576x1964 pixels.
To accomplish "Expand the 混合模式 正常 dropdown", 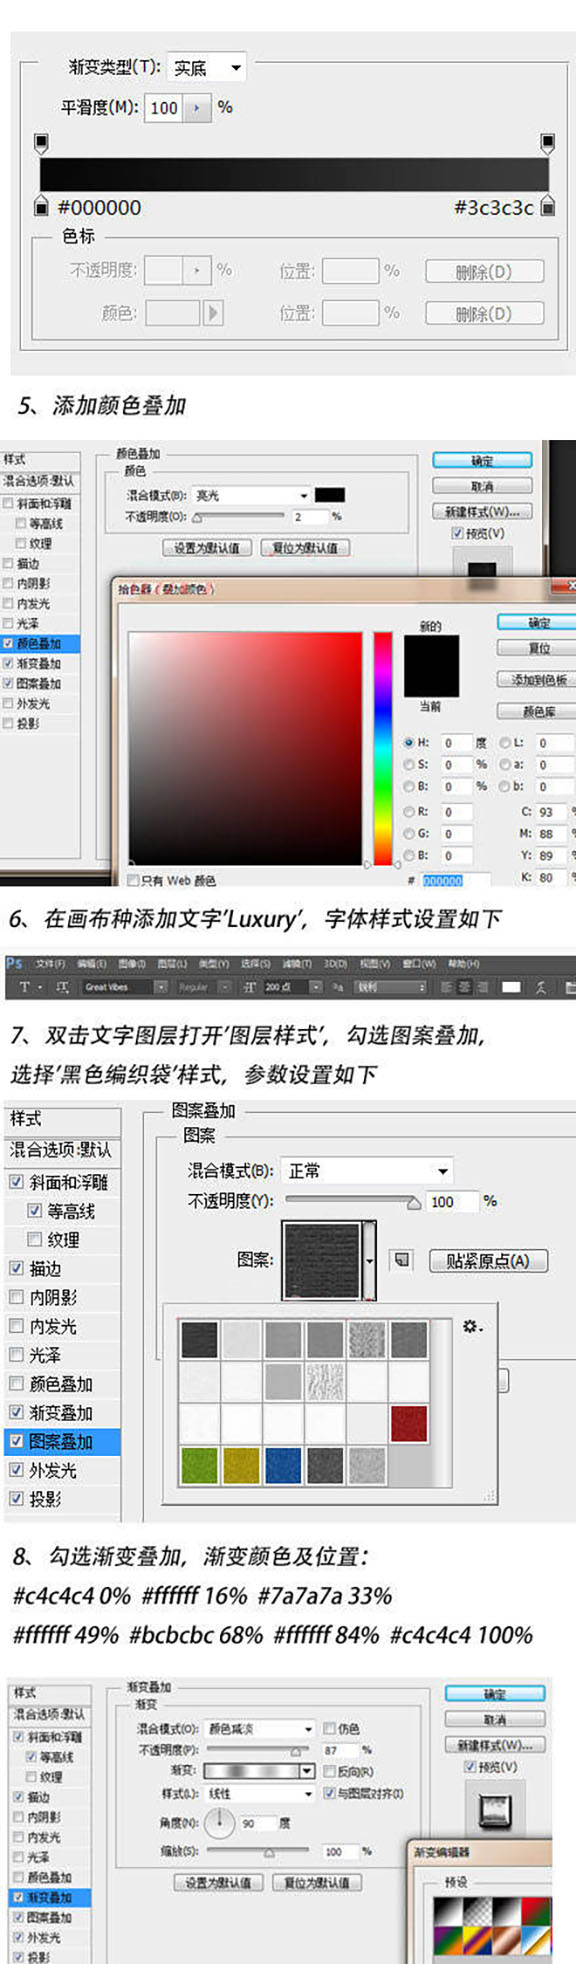I will click(367, 1170).
